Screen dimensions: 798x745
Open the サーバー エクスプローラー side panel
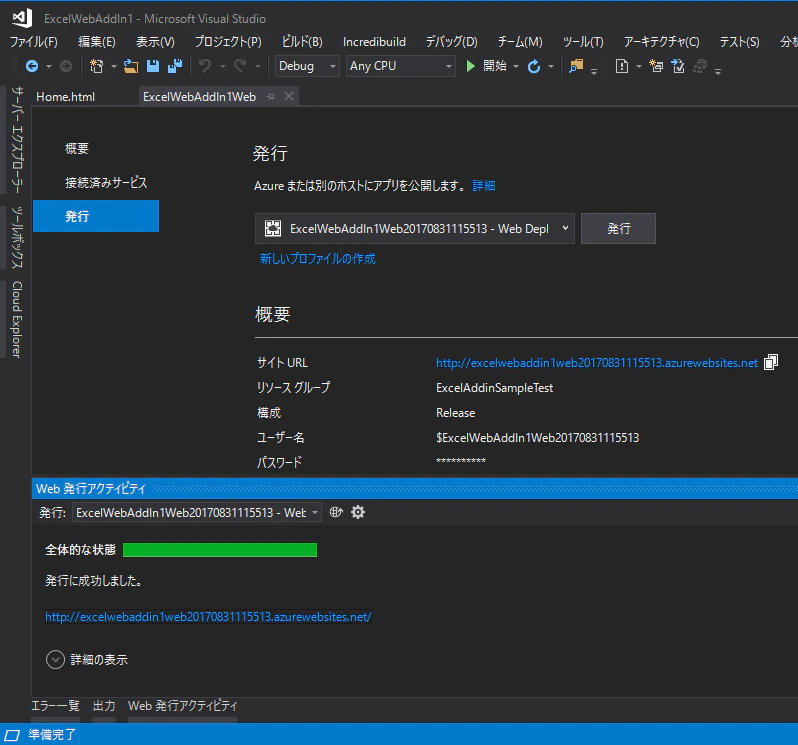click(x=17, y=140)
